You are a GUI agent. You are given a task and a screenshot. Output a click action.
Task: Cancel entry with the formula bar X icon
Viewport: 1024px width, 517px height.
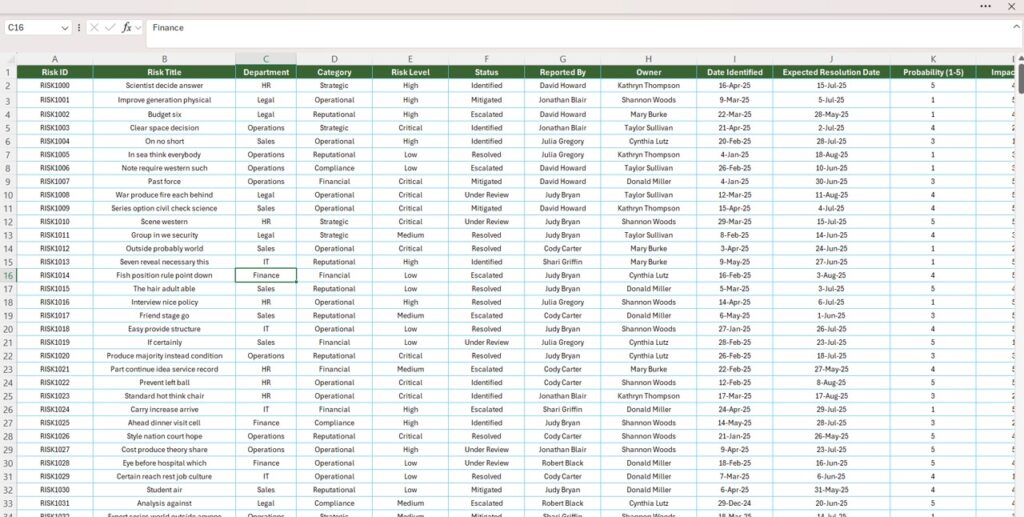point(94,27)
